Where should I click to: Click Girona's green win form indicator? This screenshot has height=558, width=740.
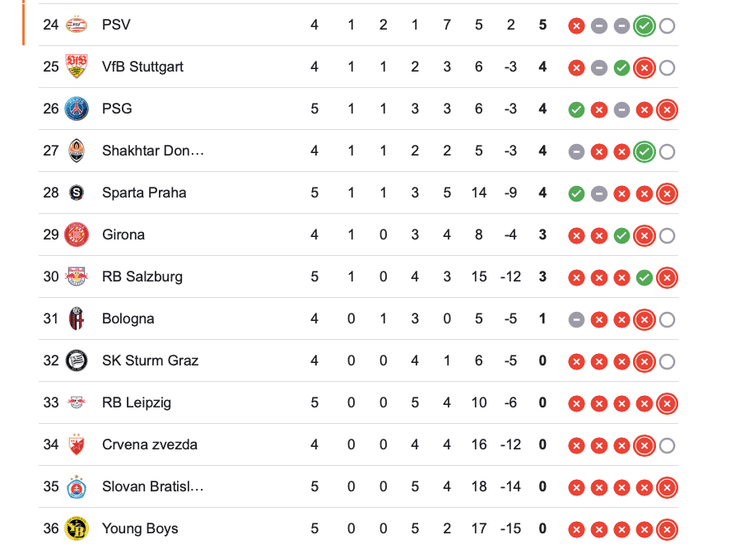622,235
